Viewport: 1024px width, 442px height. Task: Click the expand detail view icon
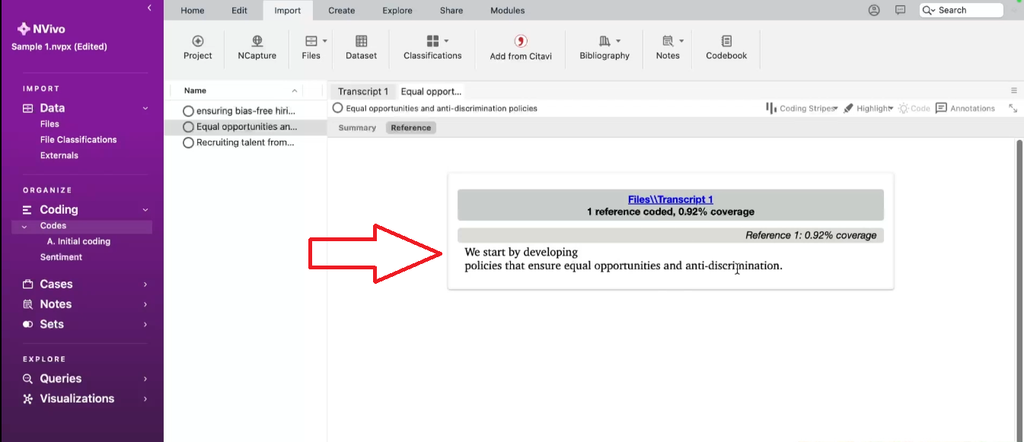pyautogui.click(x=1013, y=108)
